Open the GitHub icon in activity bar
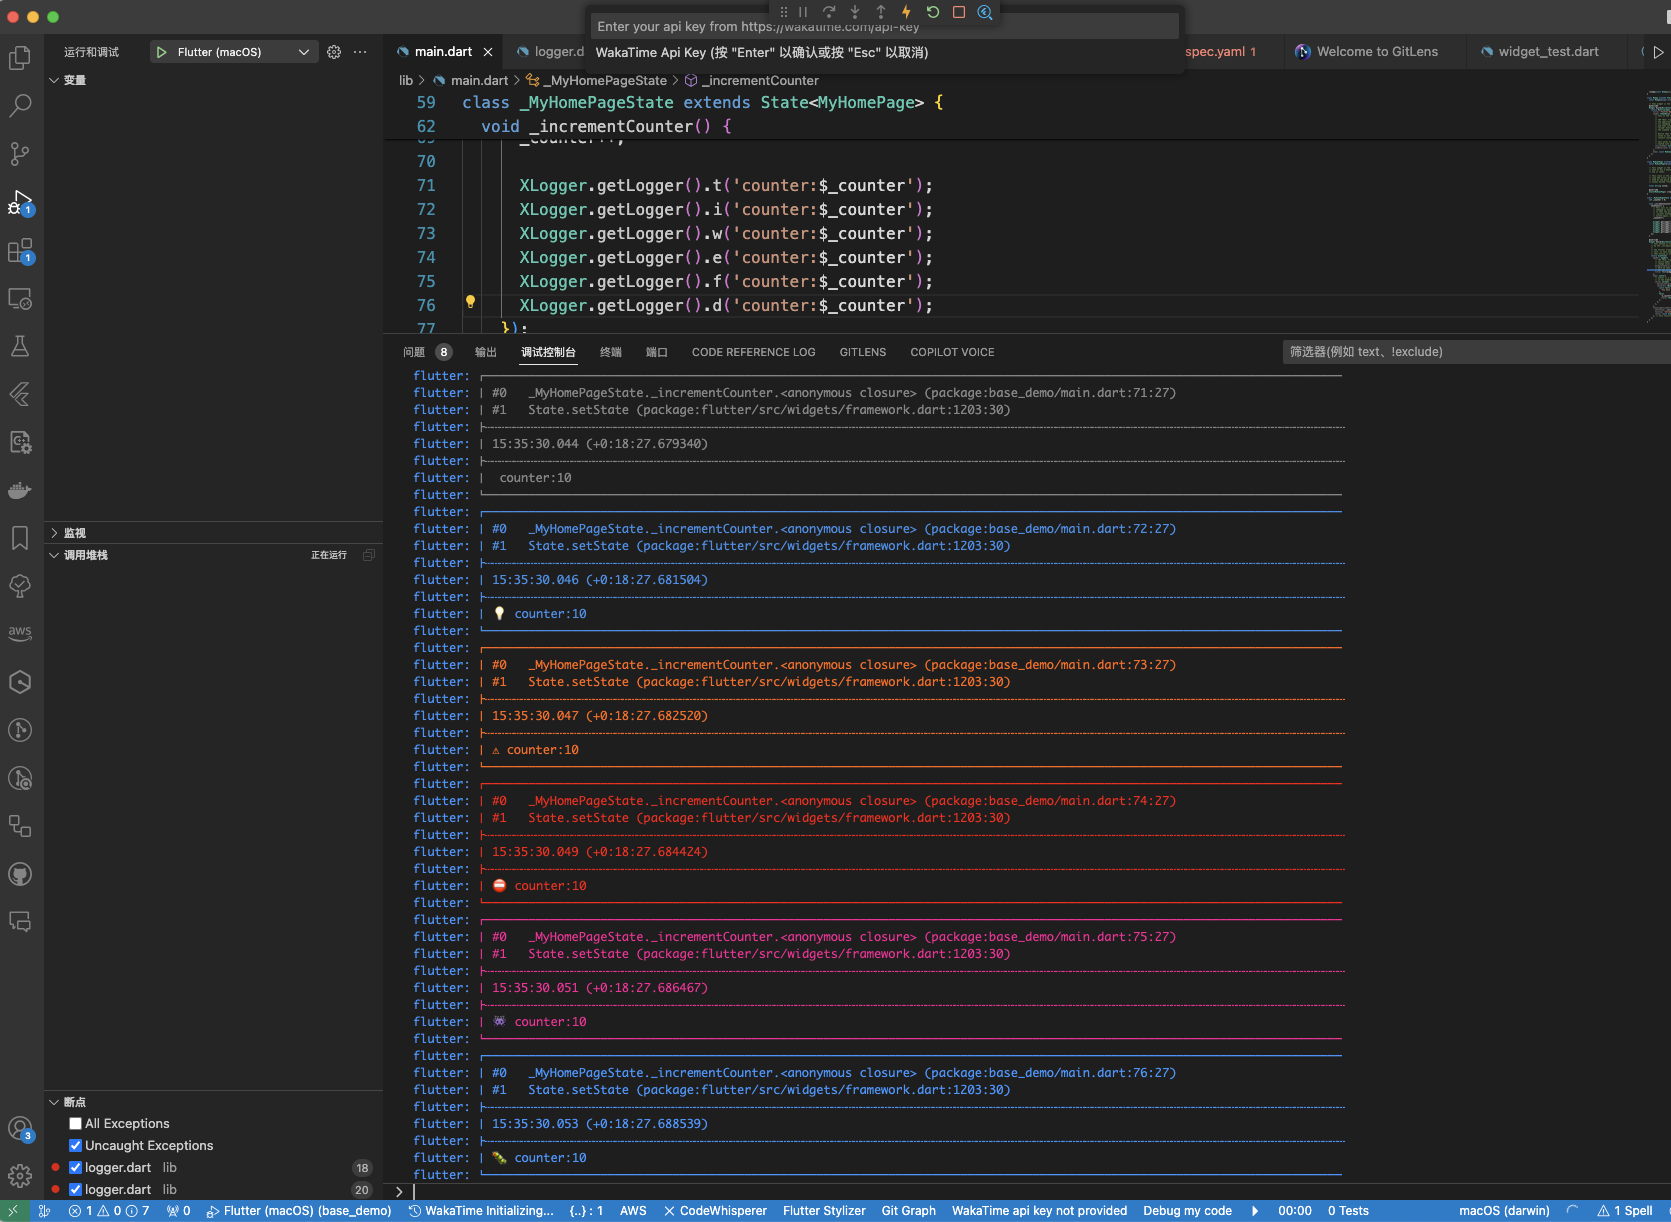Screen dimensions: 1671x1222 click(20, 874)
